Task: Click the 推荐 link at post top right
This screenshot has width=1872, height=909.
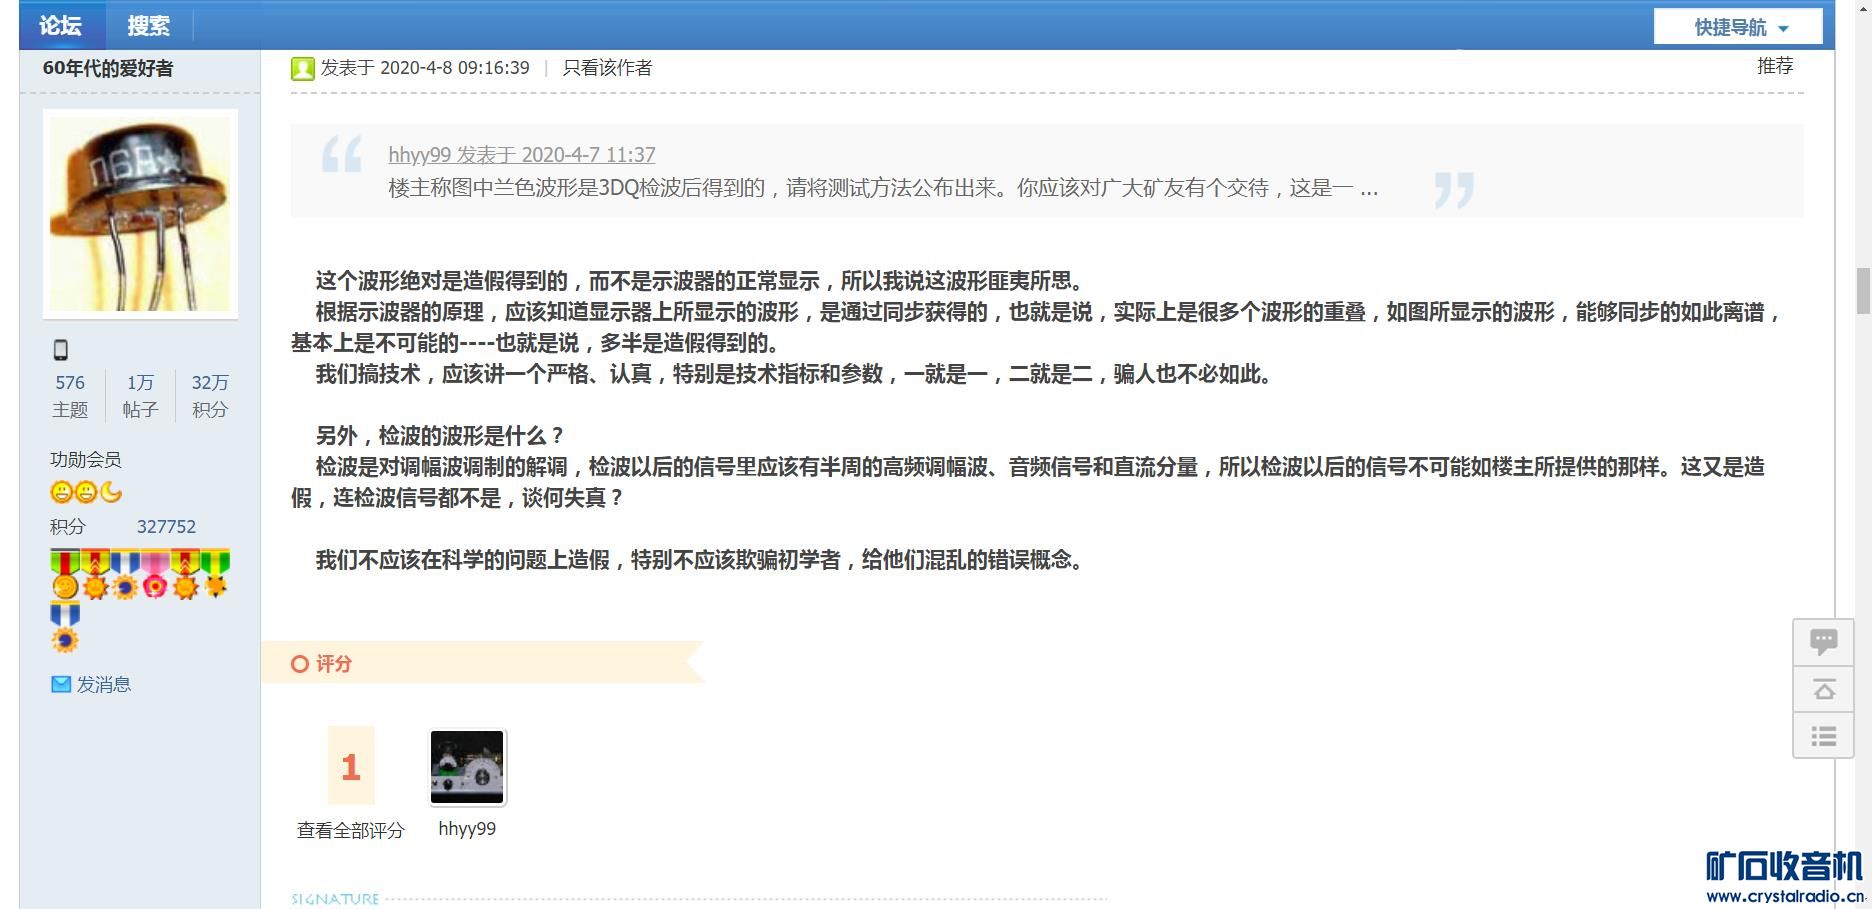Action: pyautogui.click(x=1775, y=66)
